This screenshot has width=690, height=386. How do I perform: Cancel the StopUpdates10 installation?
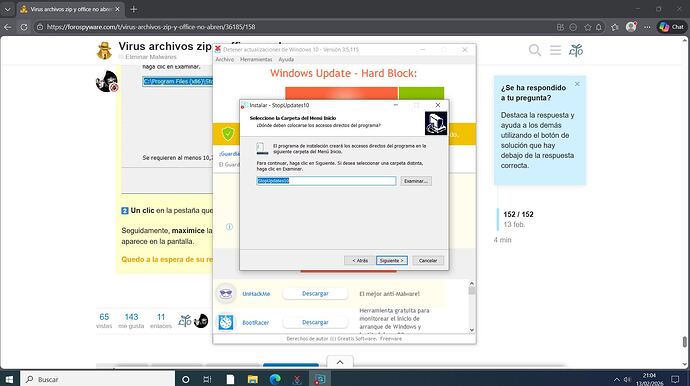point(428,261)
